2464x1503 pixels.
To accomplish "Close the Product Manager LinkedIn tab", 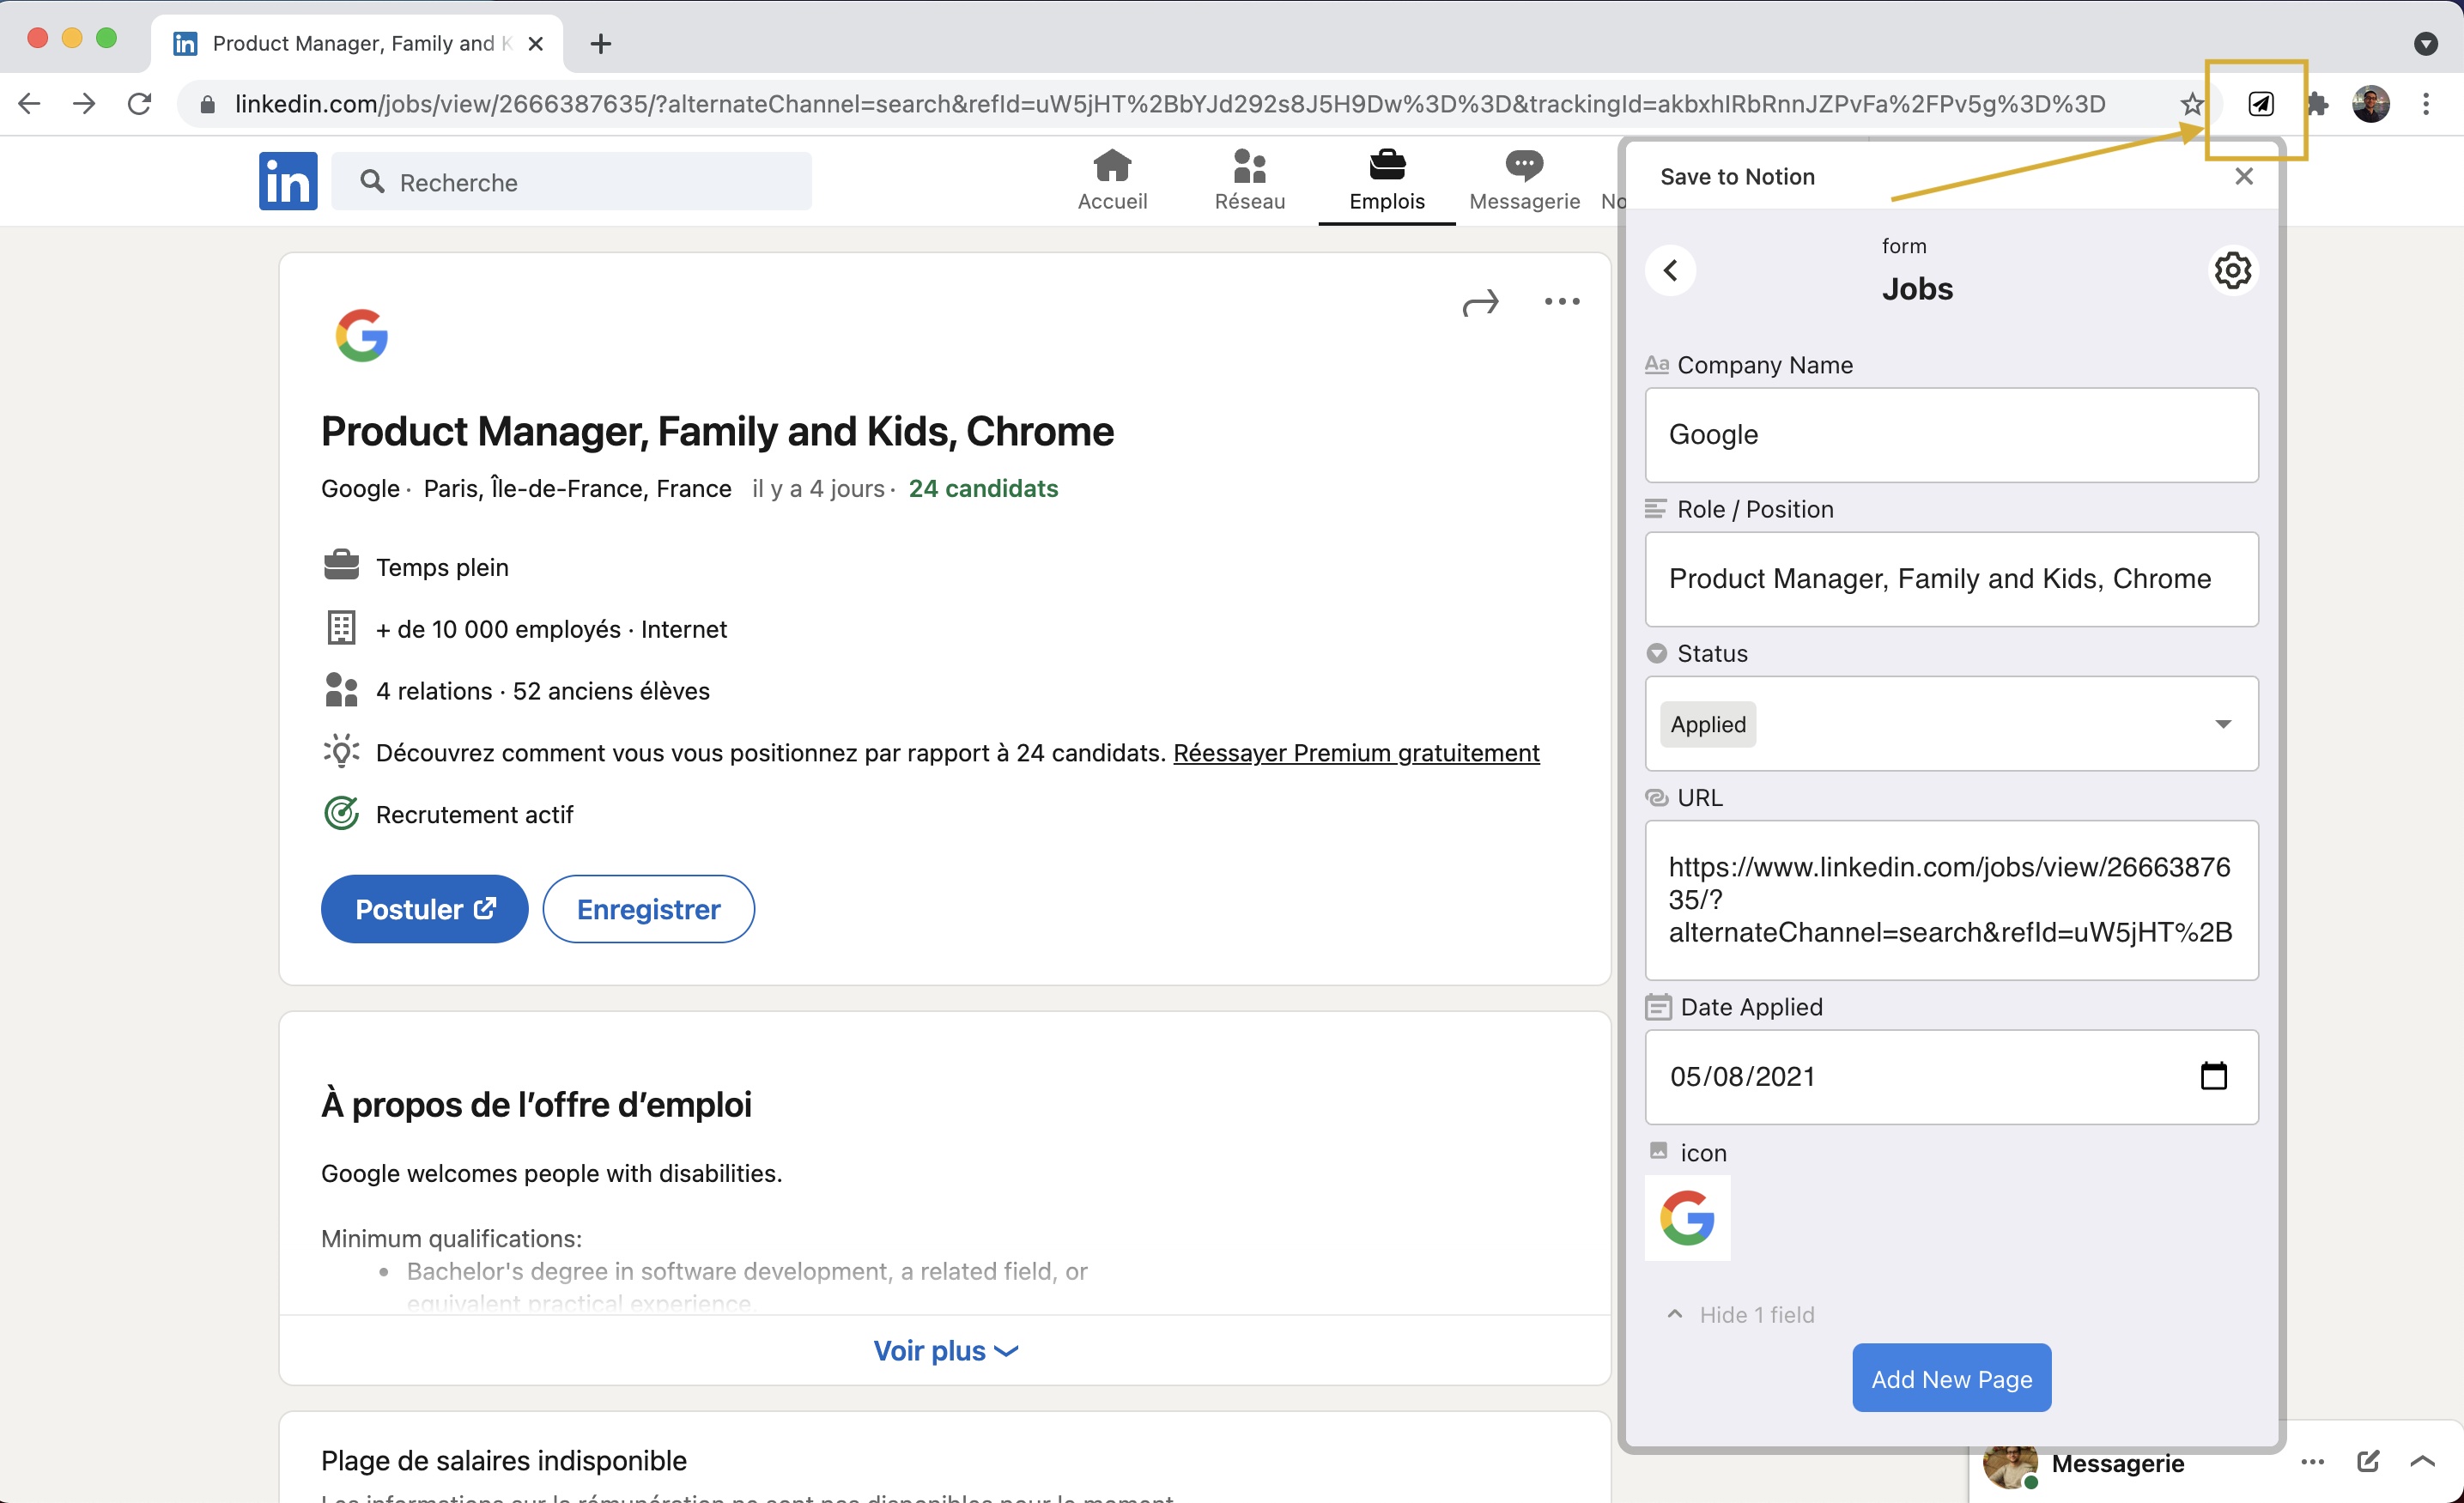I will 536,44.
